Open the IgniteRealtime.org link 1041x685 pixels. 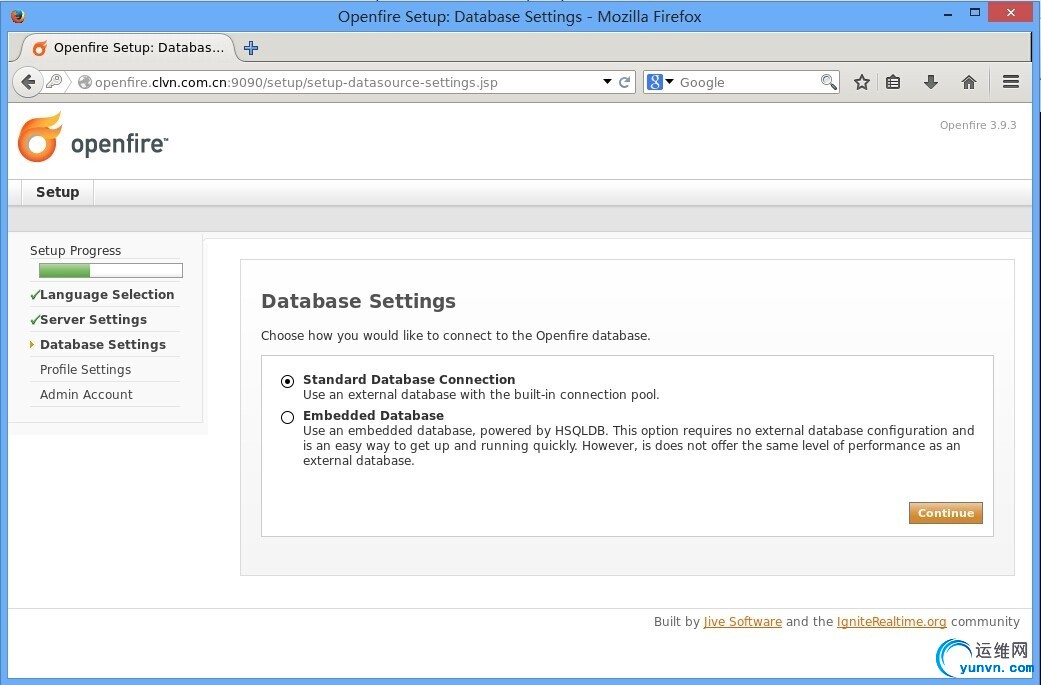click(891, 622)
